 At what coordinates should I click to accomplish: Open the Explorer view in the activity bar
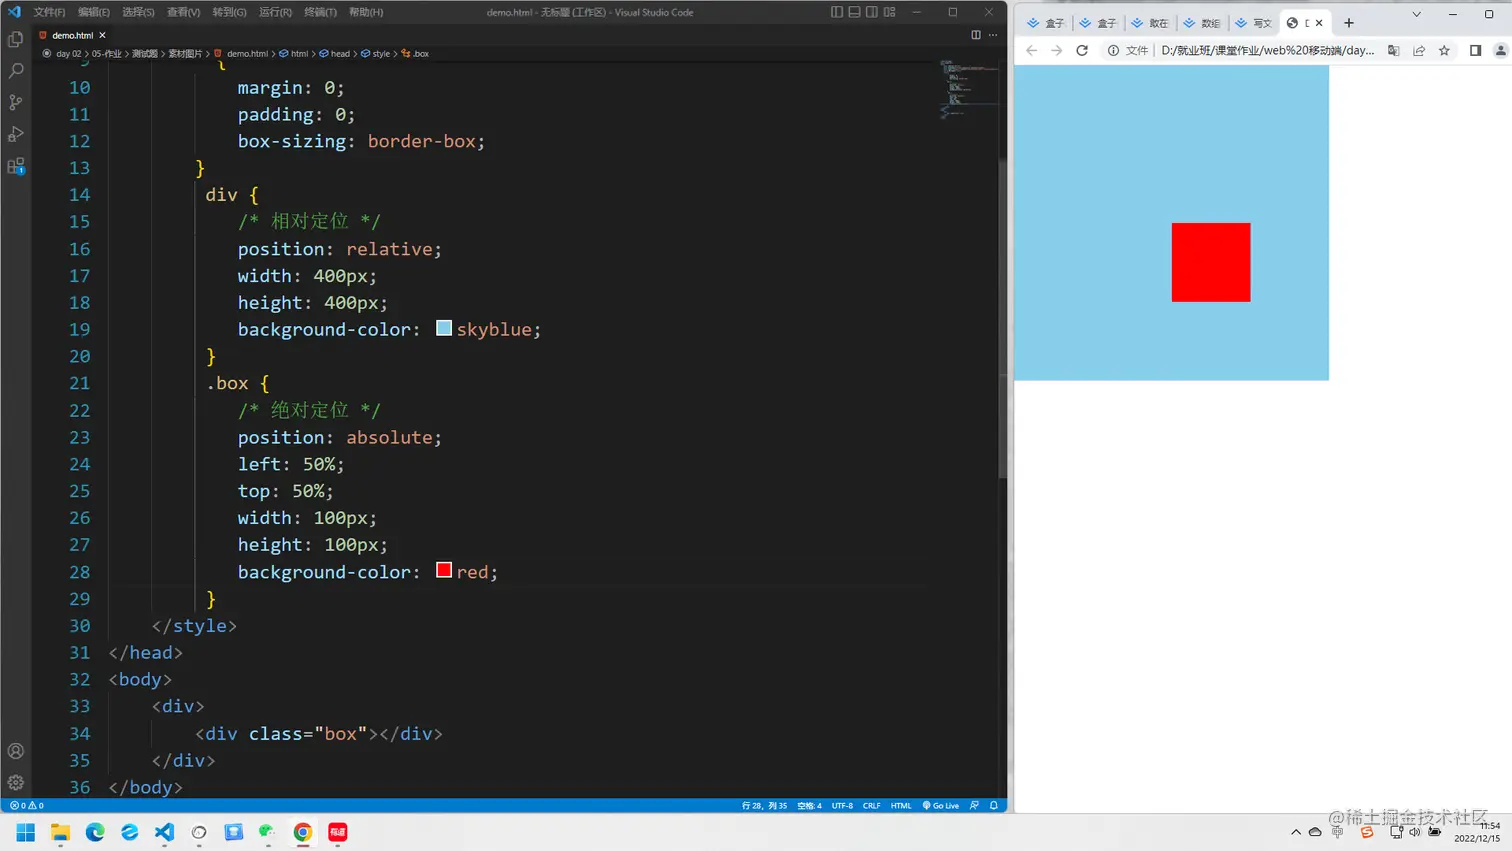pyautogui.click(x=16, y=39)
